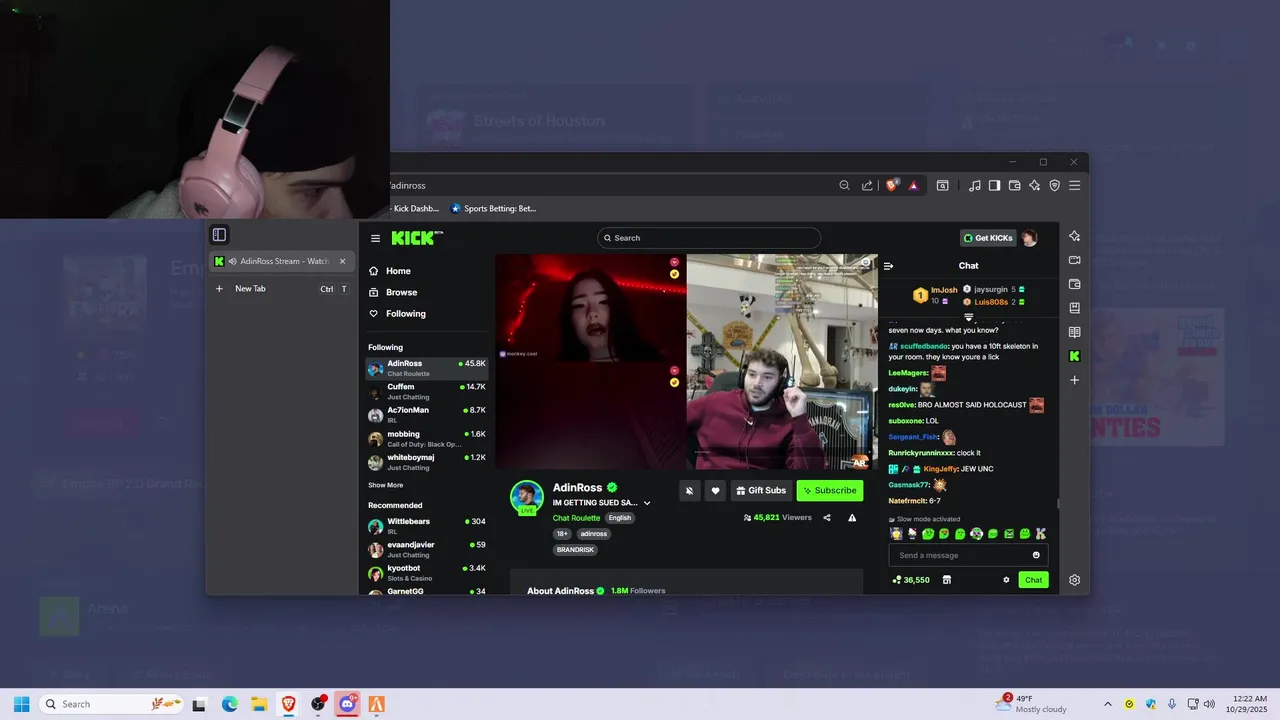Click the Get KICKs button
Image resolution: width=1280 pixels, height=720 pixels.
click(989, 238)
